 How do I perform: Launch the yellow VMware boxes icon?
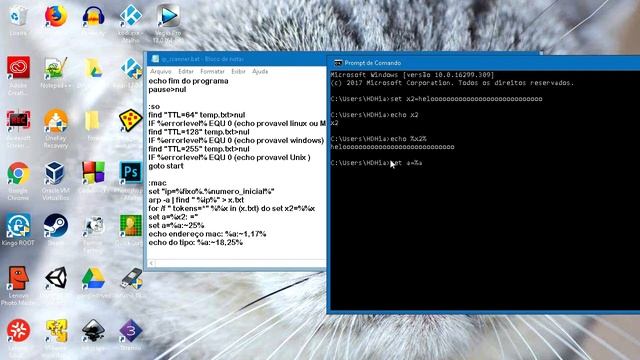click(56, 331)
